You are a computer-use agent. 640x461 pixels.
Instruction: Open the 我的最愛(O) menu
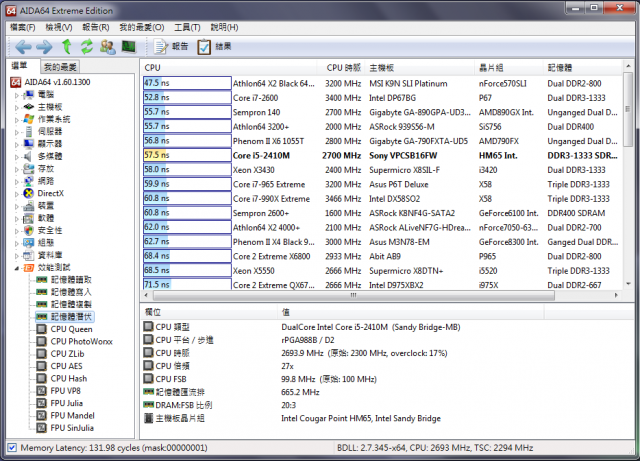[x=142, y=27]
